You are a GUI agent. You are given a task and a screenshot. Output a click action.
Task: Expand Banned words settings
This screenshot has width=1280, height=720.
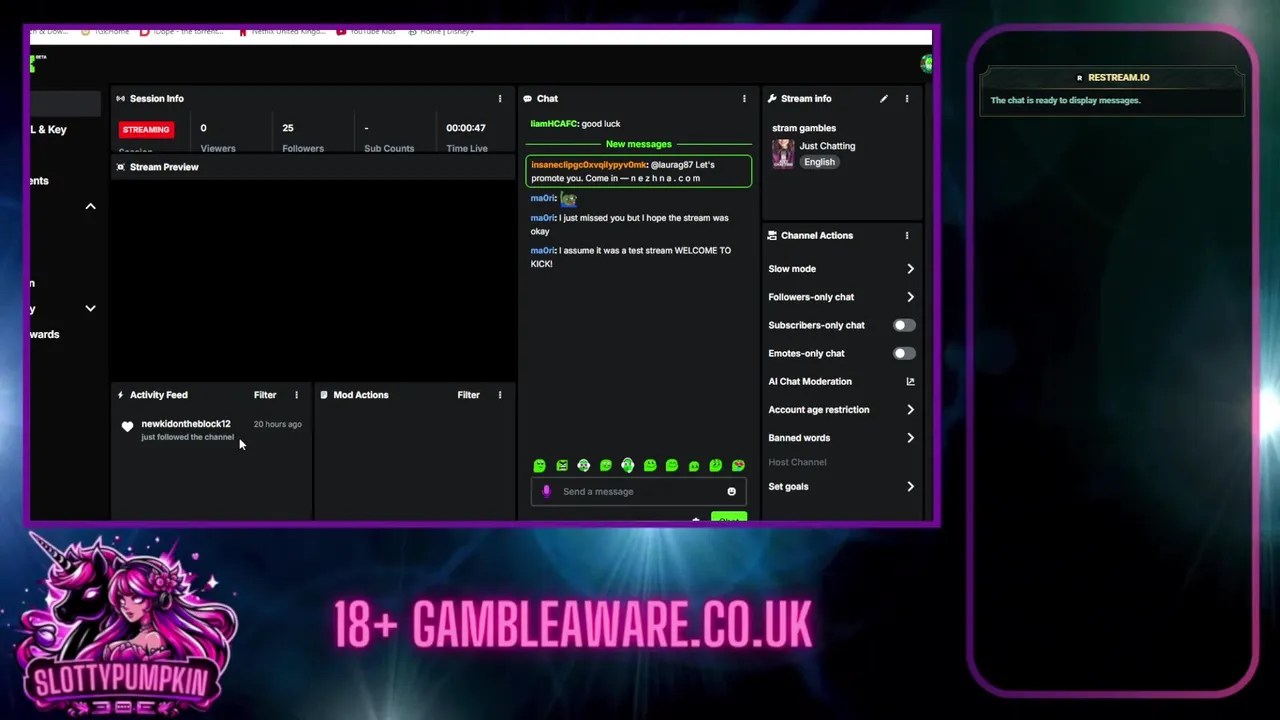pyautogui.click(x=910, y=438)
